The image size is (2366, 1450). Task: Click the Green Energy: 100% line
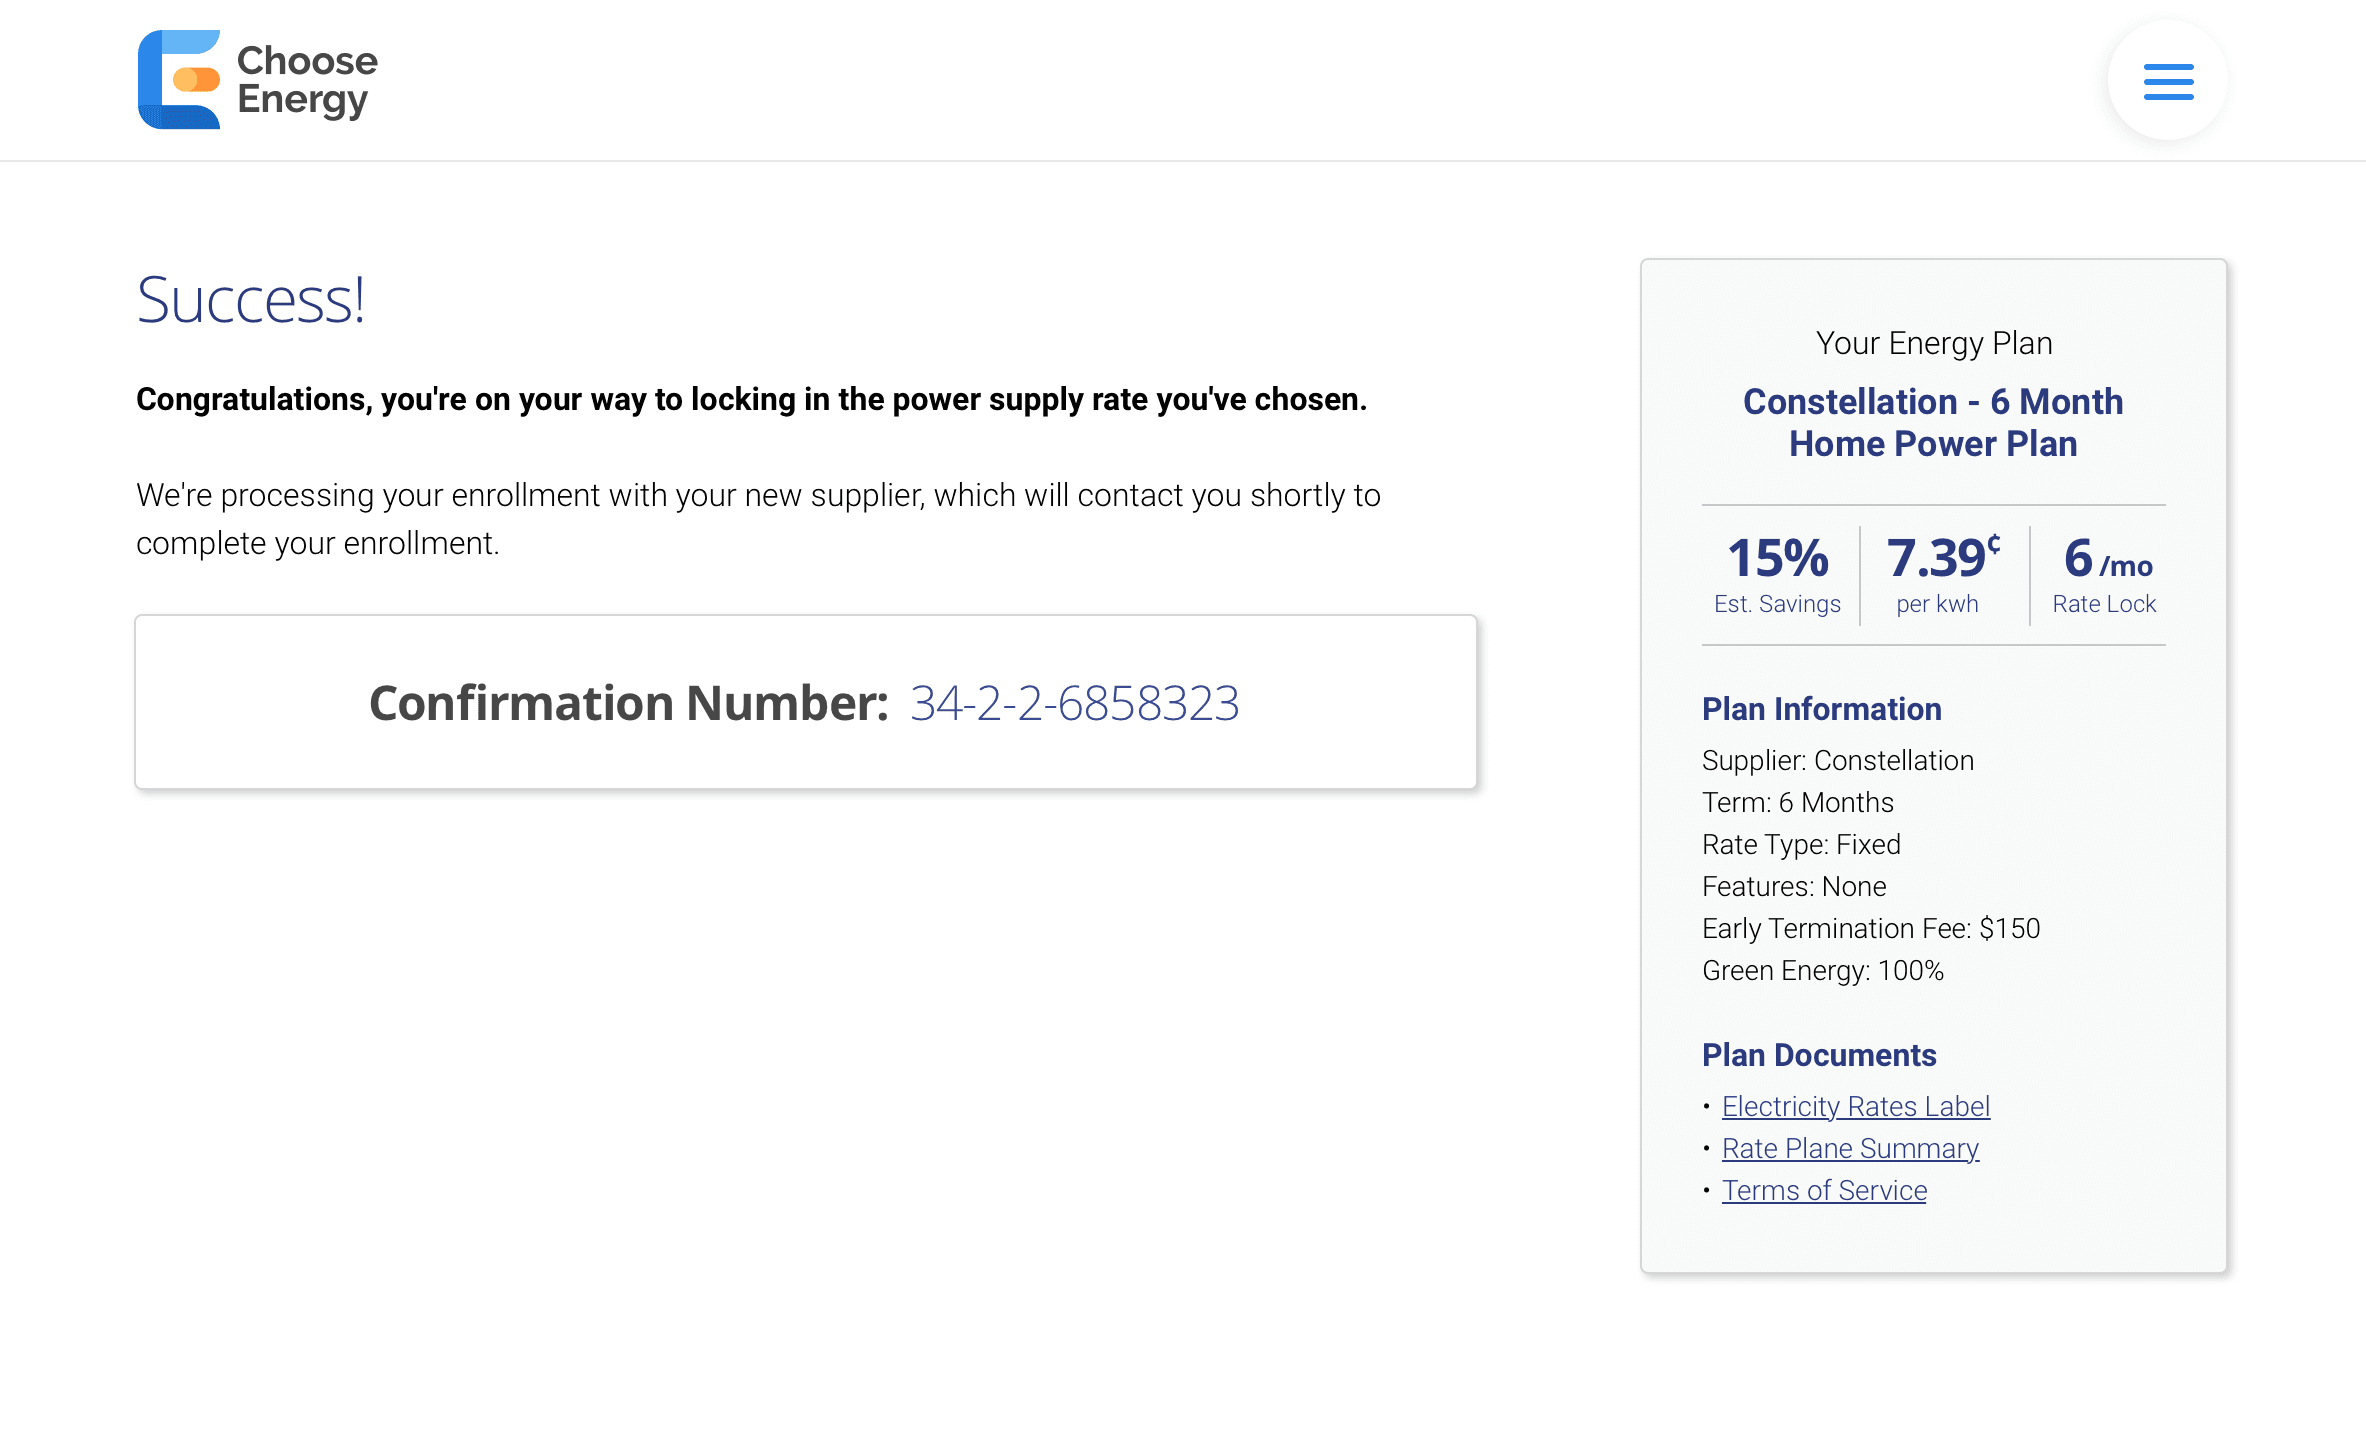pyautogui.click(x=1823, y=970)
